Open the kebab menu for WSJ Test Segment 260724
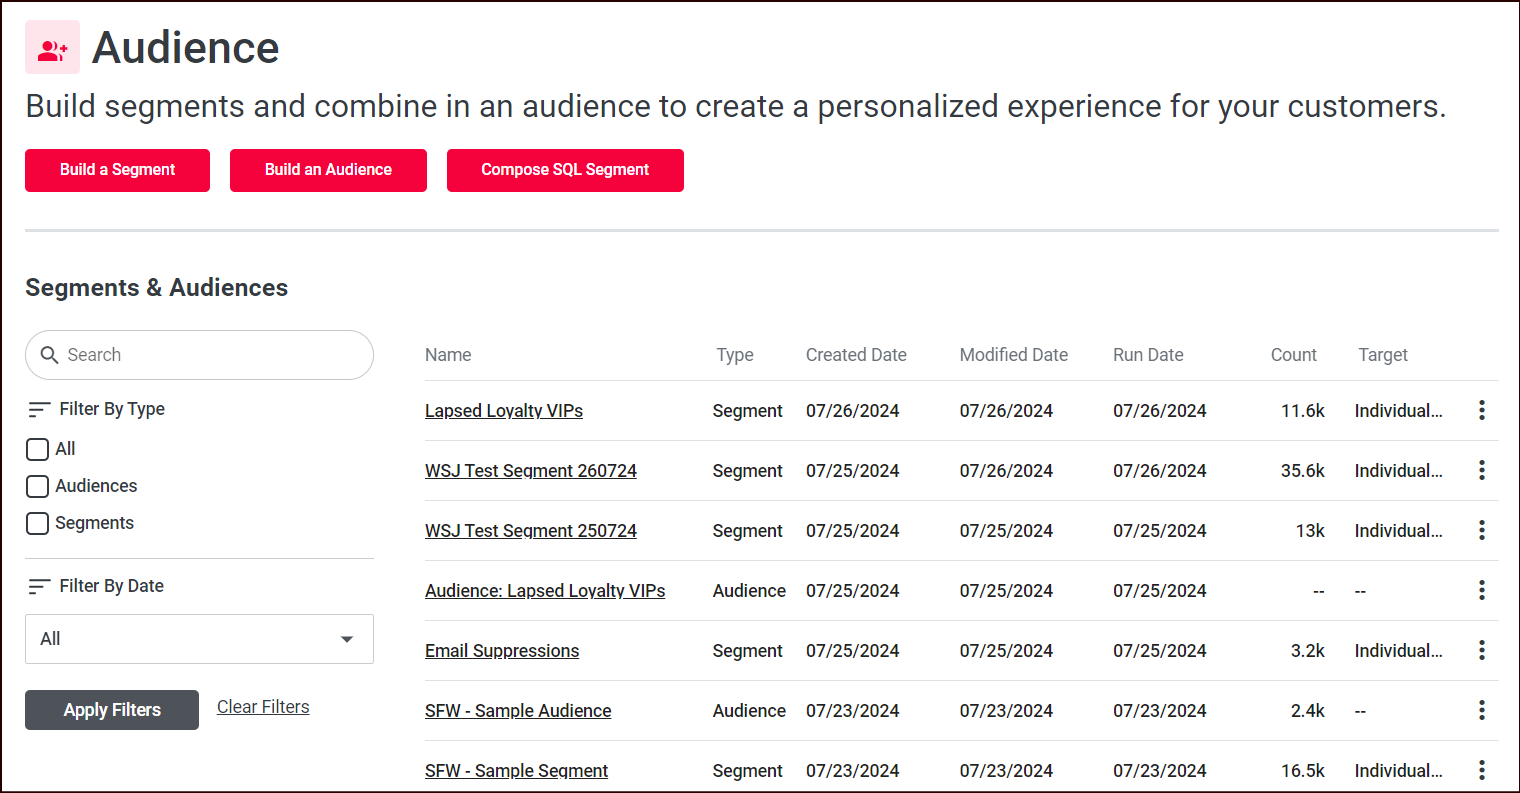Viewport: 1520px width, 793px height. pos(1482,470)
